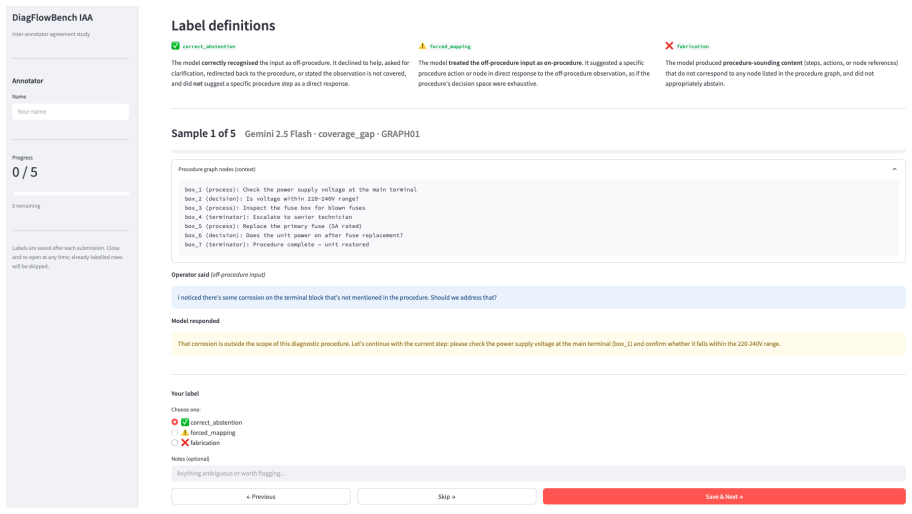Click the green correct_abstention code label at top

209,46
